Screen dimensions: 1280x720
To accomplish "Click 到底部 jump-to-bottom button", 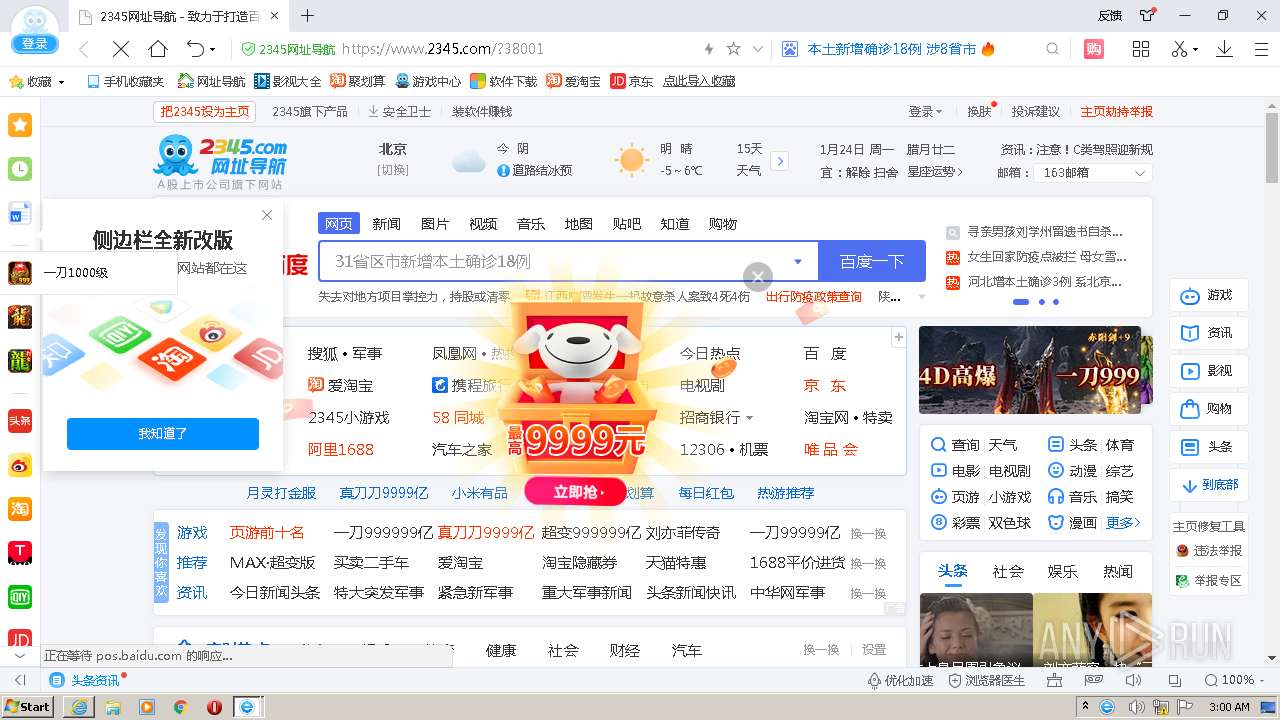I will click(x=1209, y=485).
